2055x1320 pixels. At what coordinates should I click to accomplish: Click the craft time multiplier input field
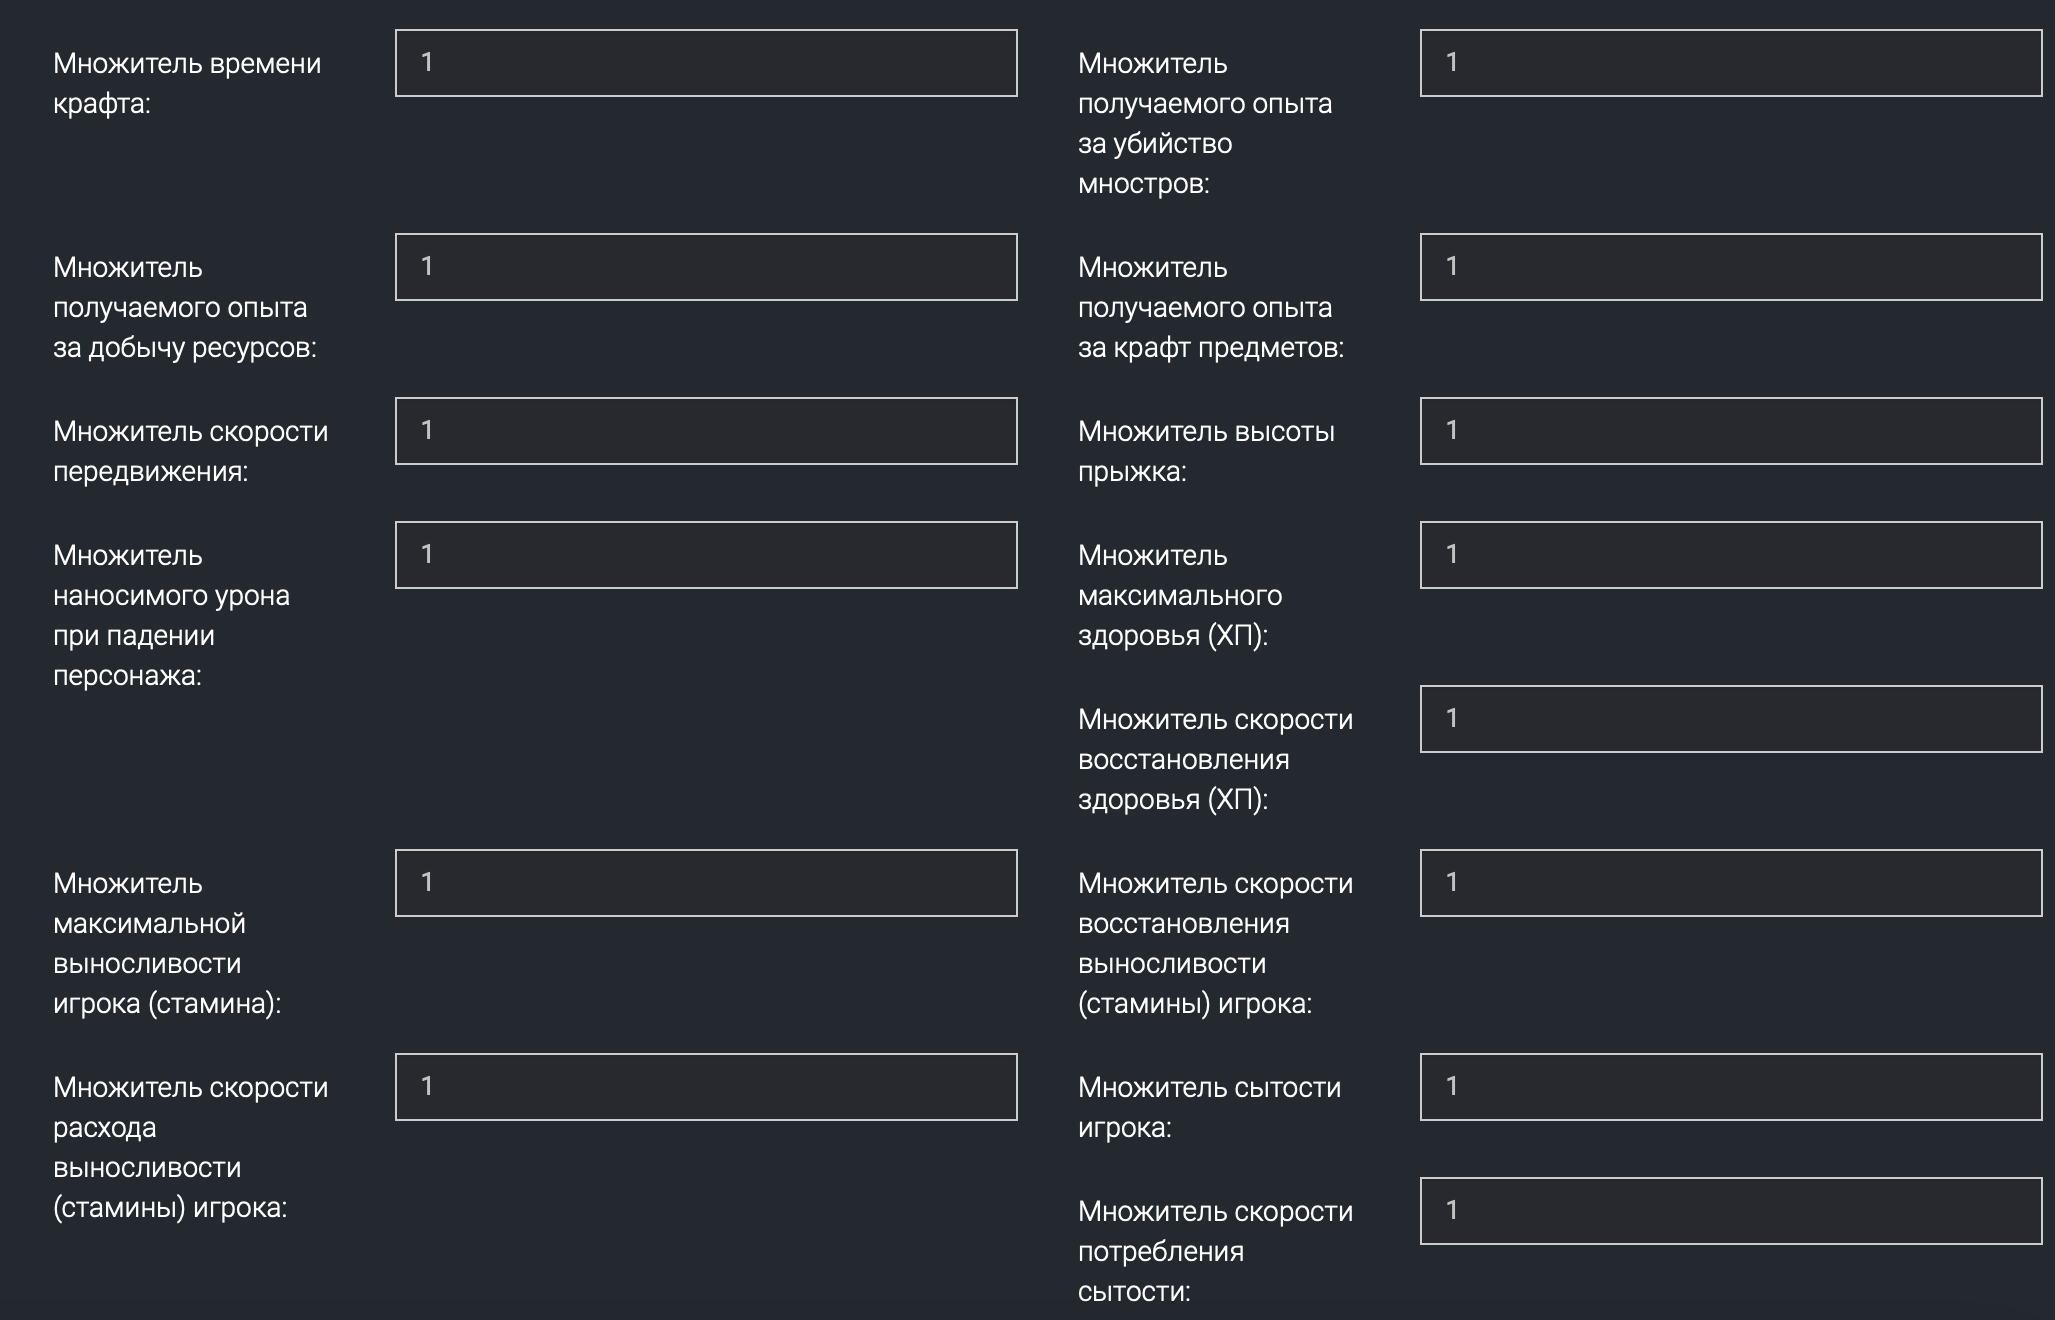tap(706, 63)
